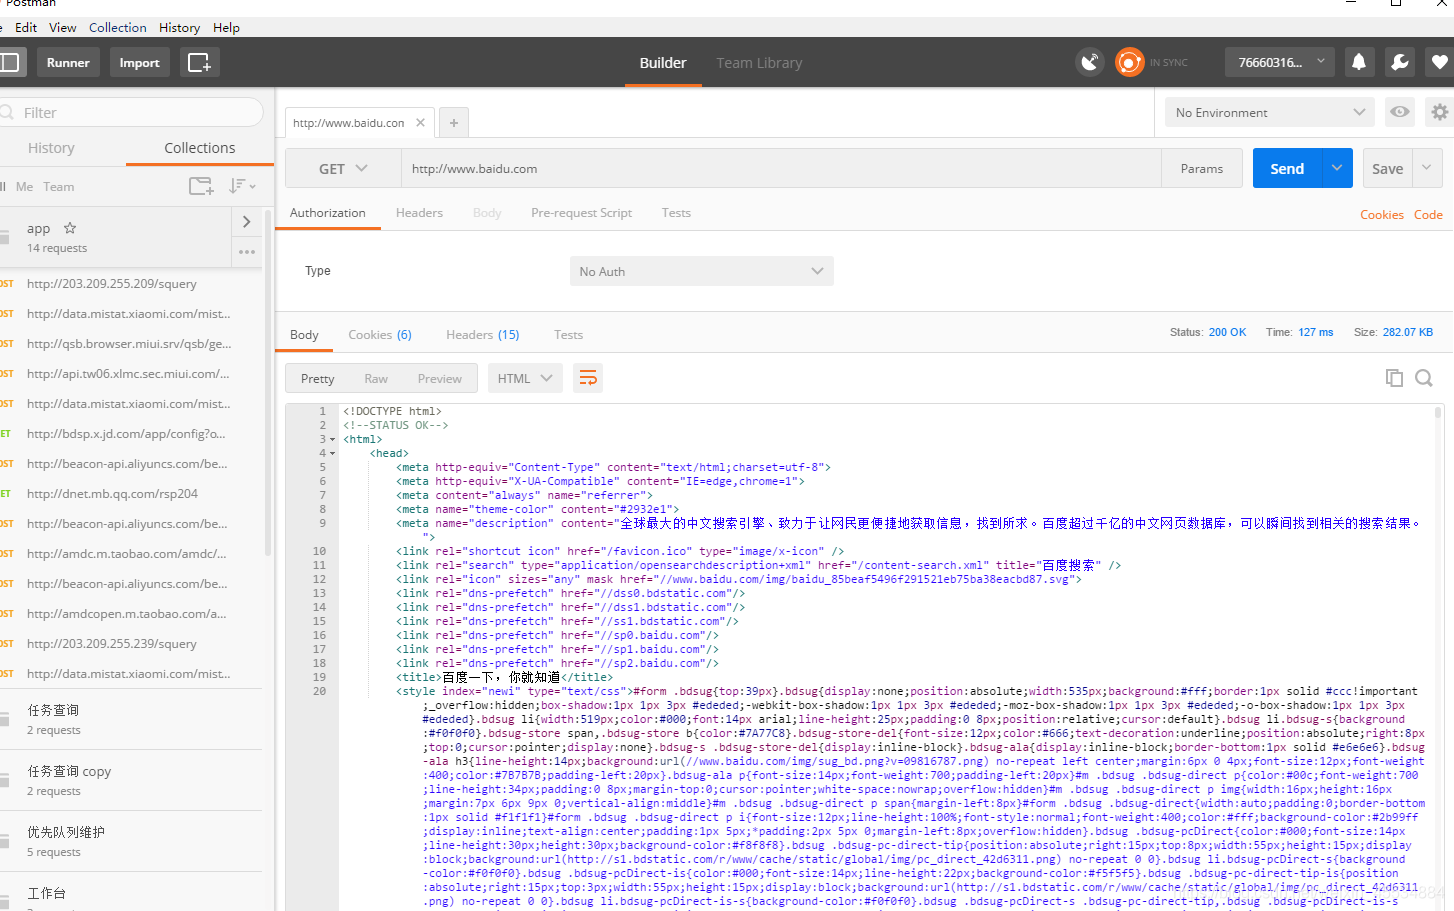Open the Pre-request Script tab
1454x911 pixels.
tap(581, 213)
